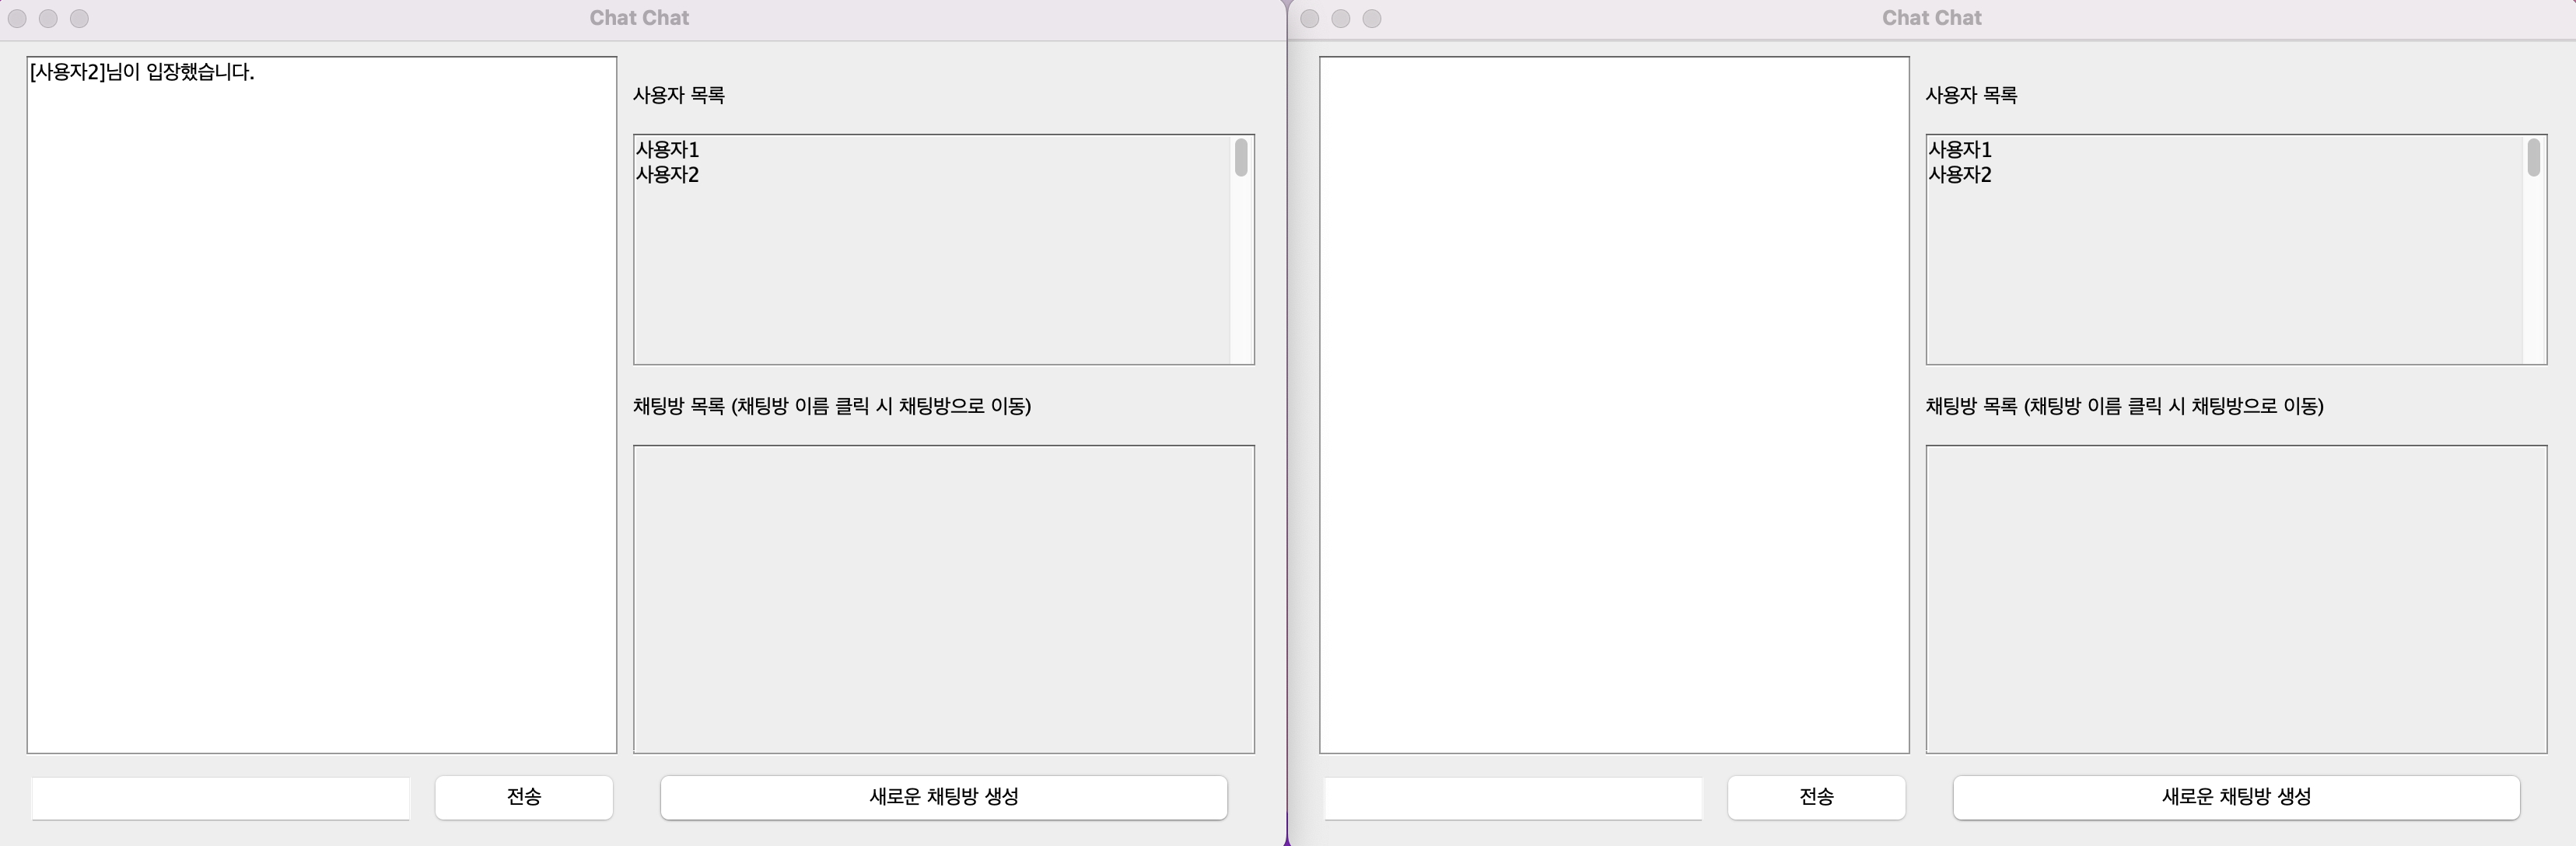Close the left Chat Chat window

coord(17,19)
